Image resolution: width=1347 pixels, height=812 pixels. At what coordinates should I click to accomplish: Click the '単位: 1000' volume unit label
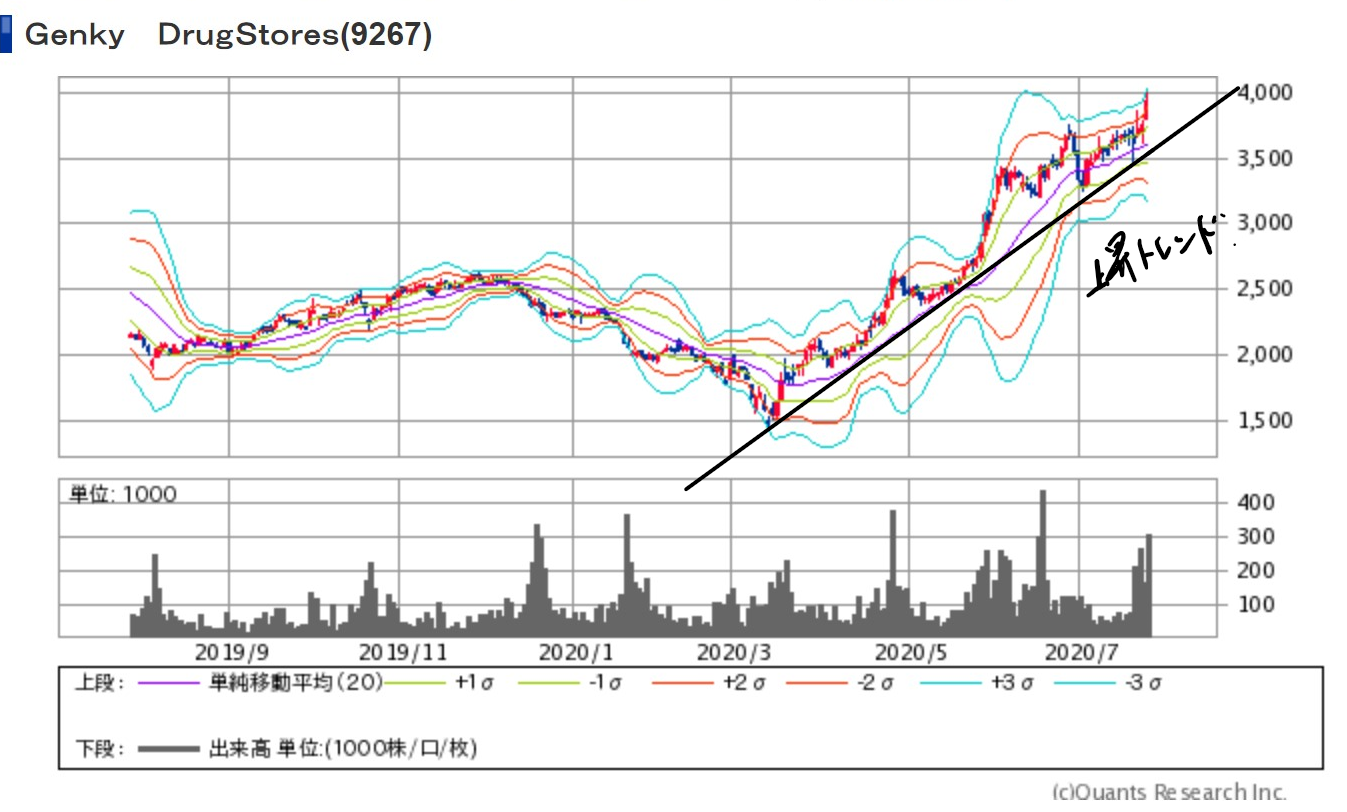[x=122, y=494]
